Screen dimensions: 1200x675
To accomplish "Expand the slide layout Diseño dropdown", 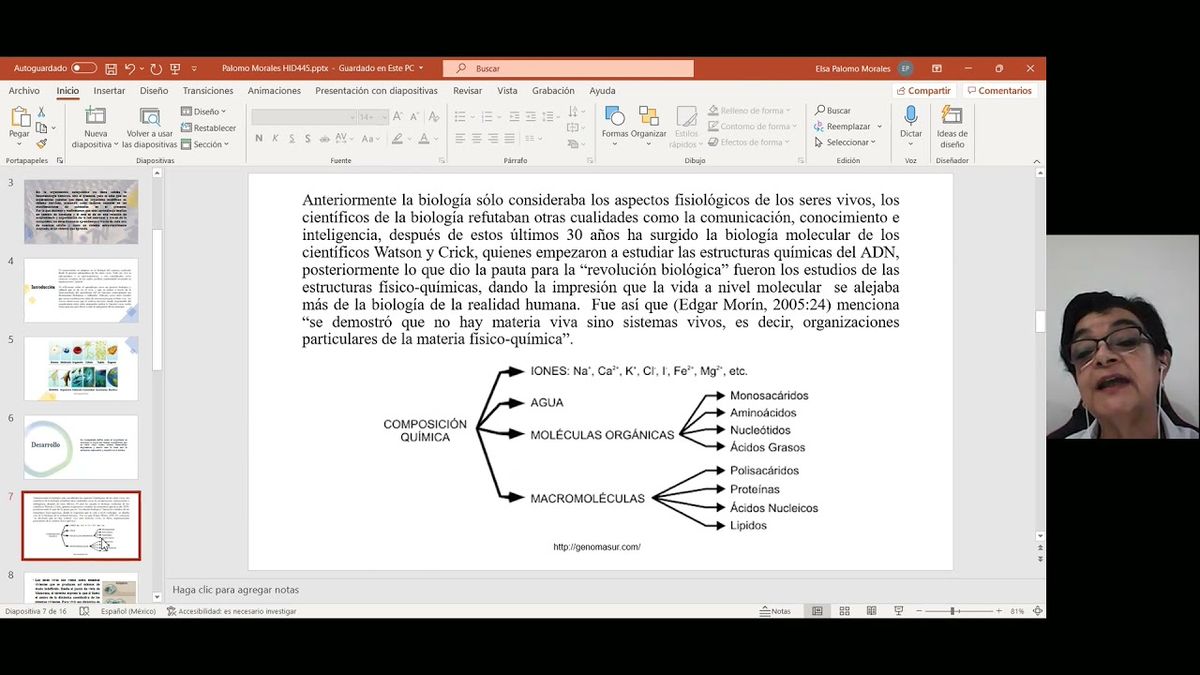I will [x=204, y=112].
